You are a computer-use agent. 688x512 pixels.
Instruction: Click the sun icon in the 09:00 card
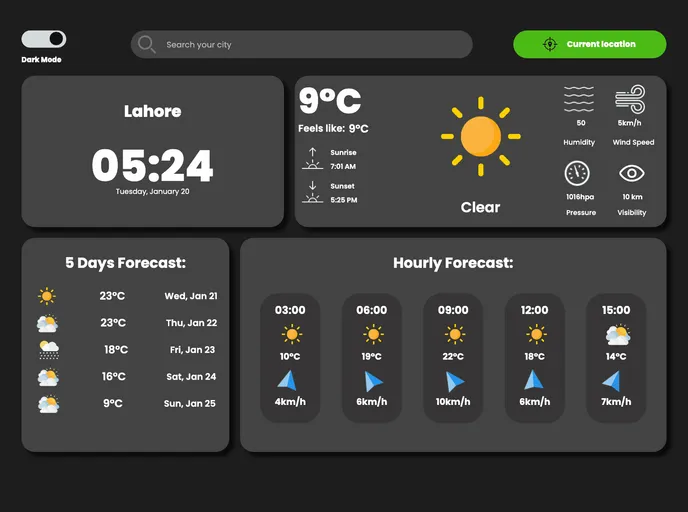pos(454,334)
